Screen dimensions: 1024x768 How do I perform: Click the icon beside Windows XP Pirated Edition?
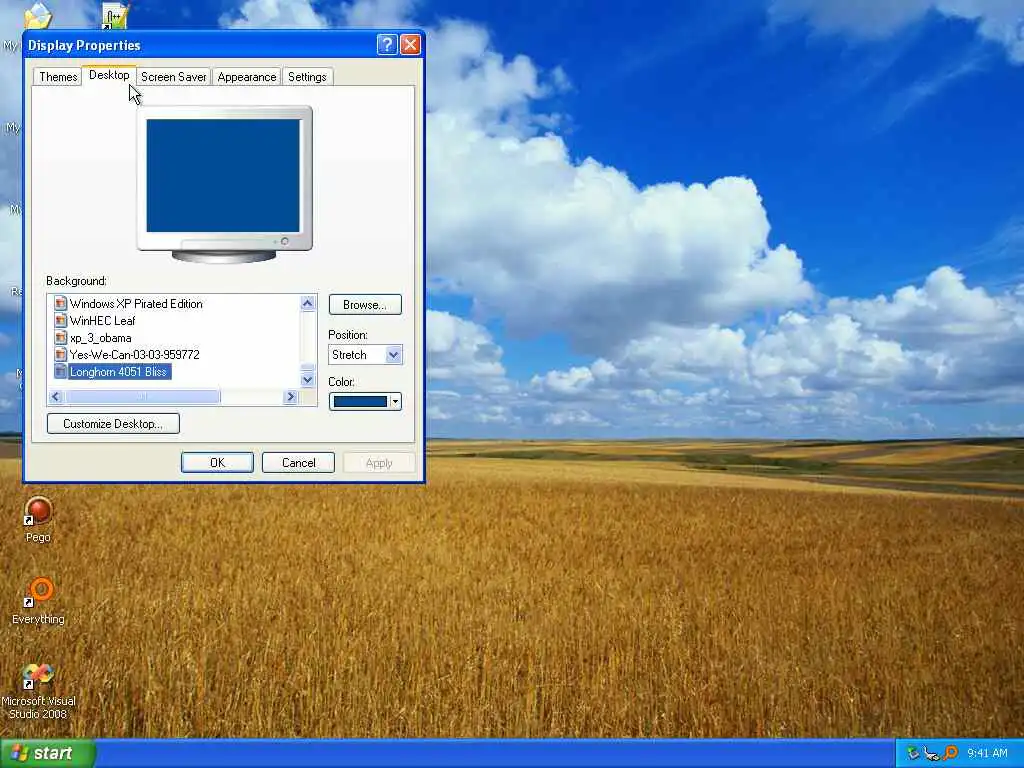coord(61,304)
